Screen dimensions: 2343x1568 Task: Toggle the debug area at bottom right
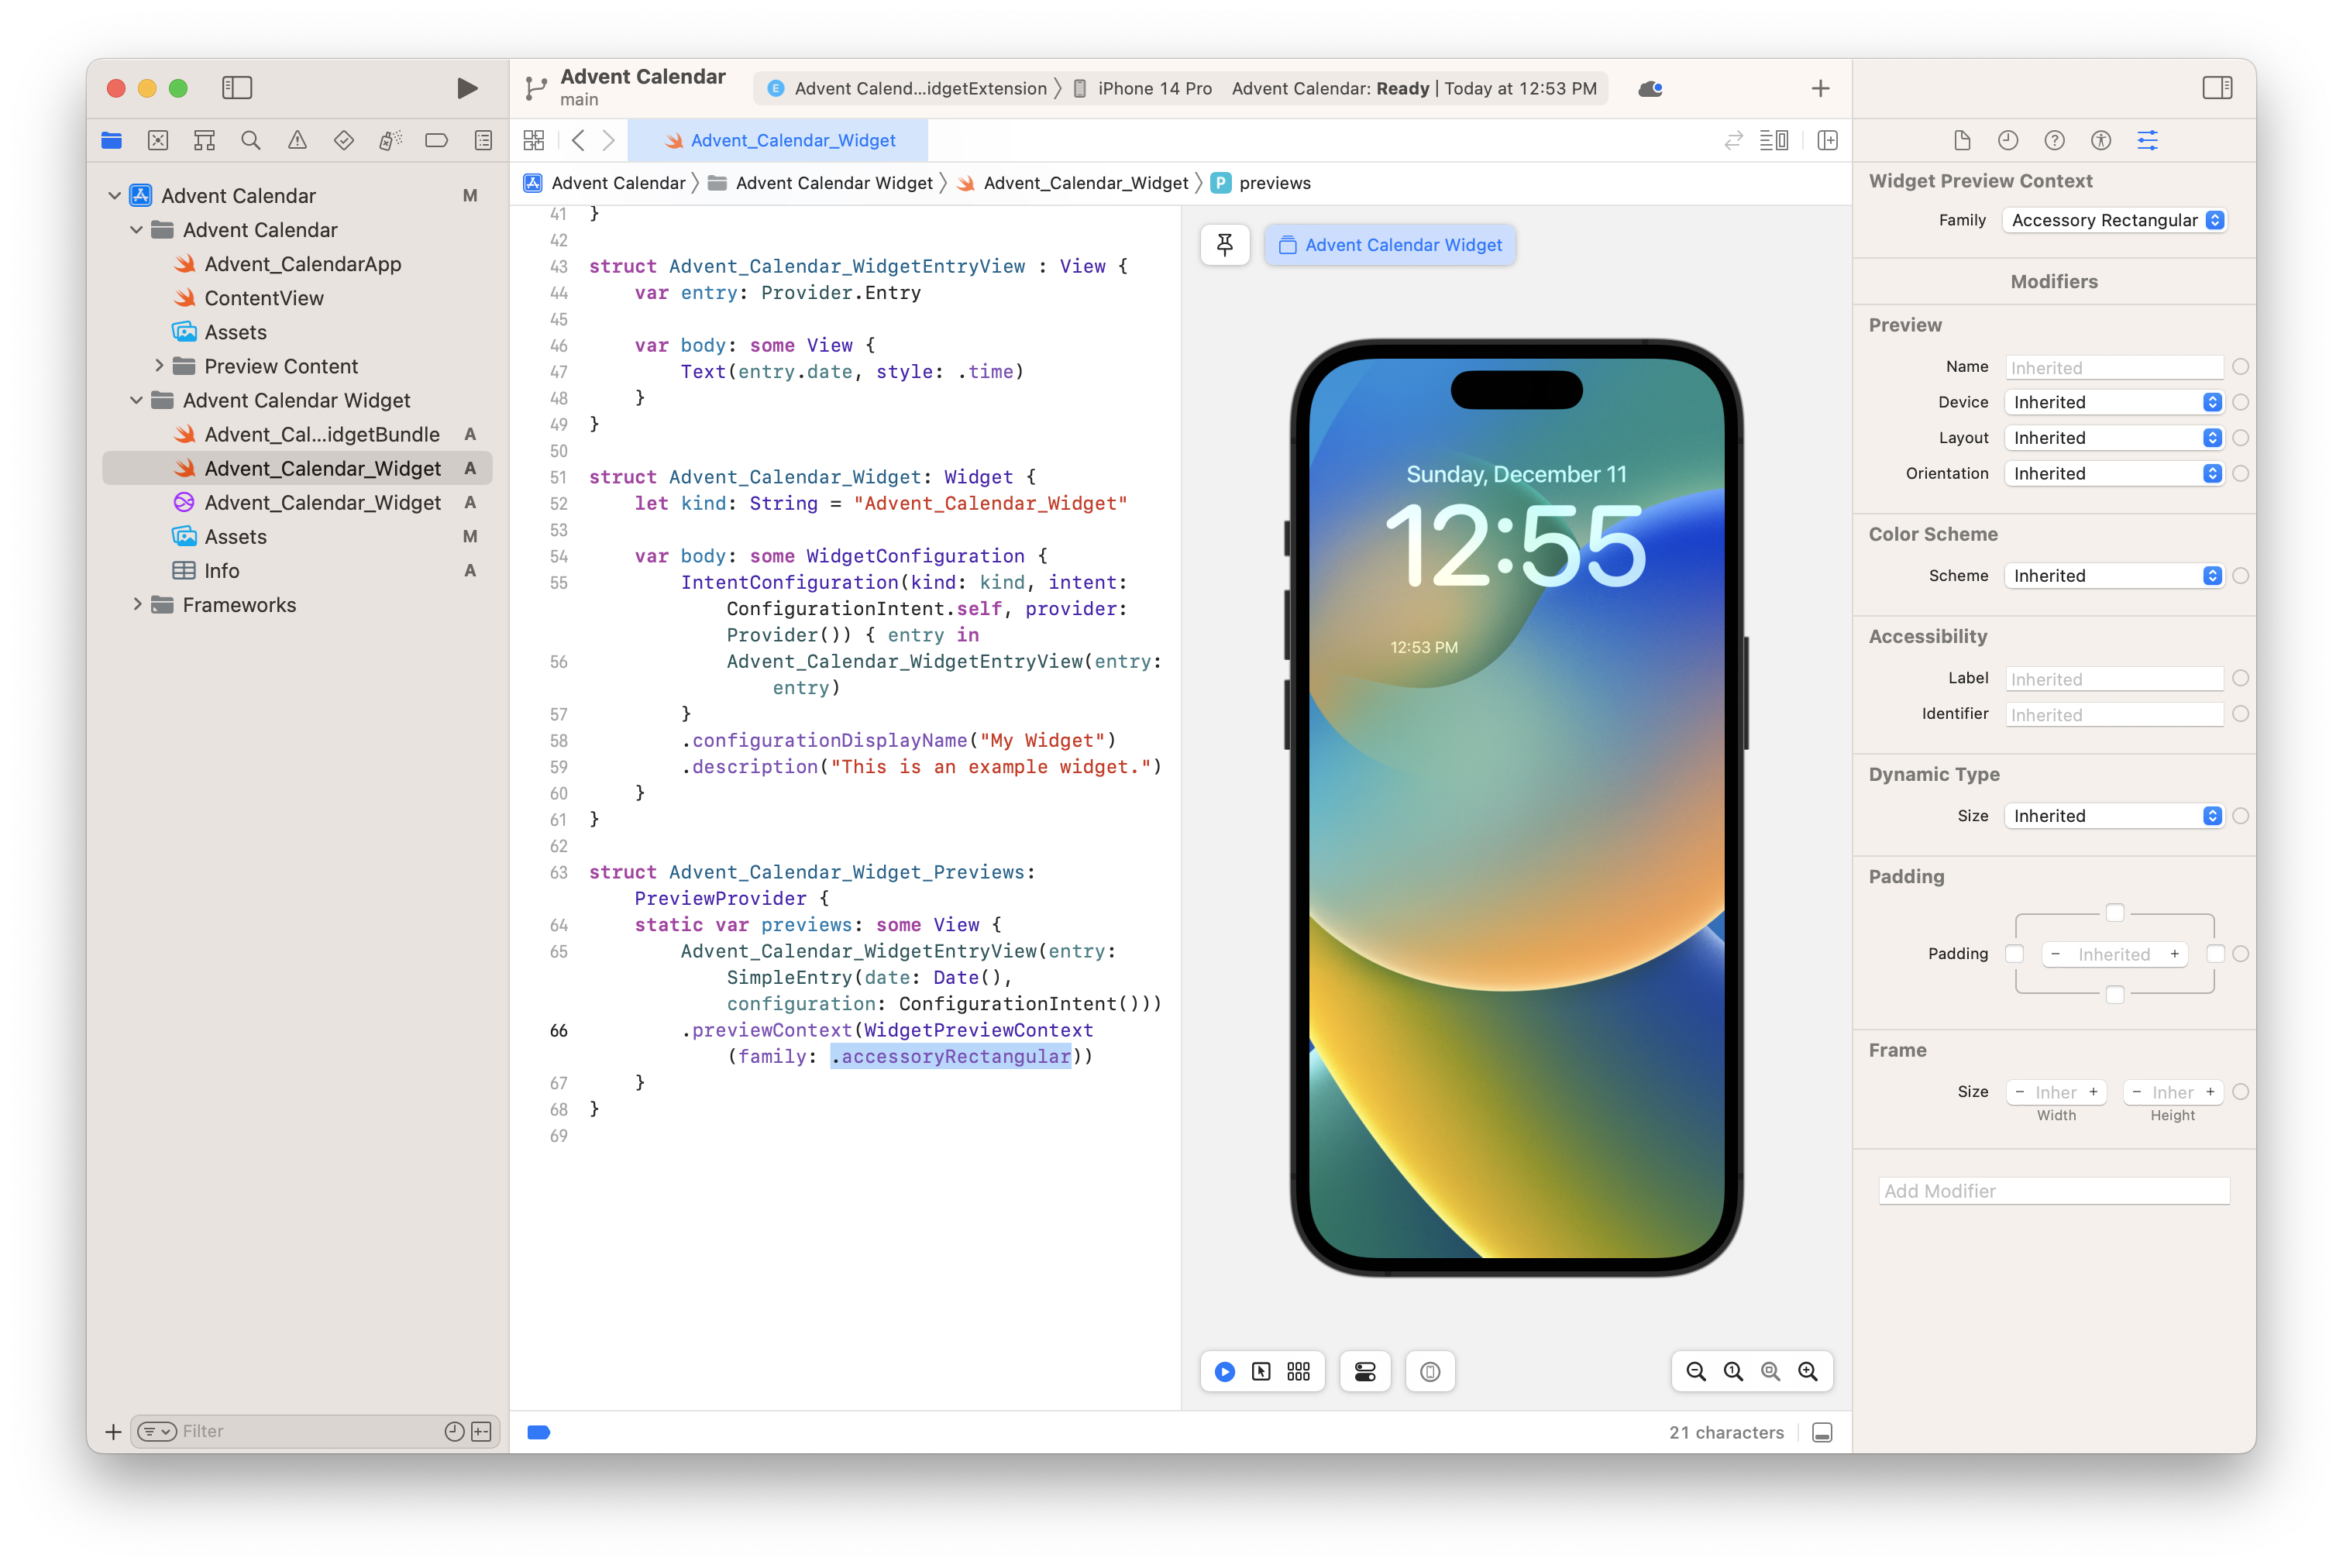1822,1432
